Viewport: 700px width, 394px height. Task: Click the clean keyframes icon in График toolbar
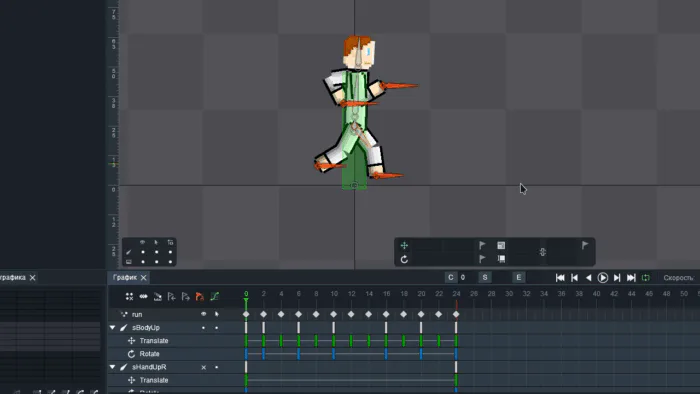point(143,296)
